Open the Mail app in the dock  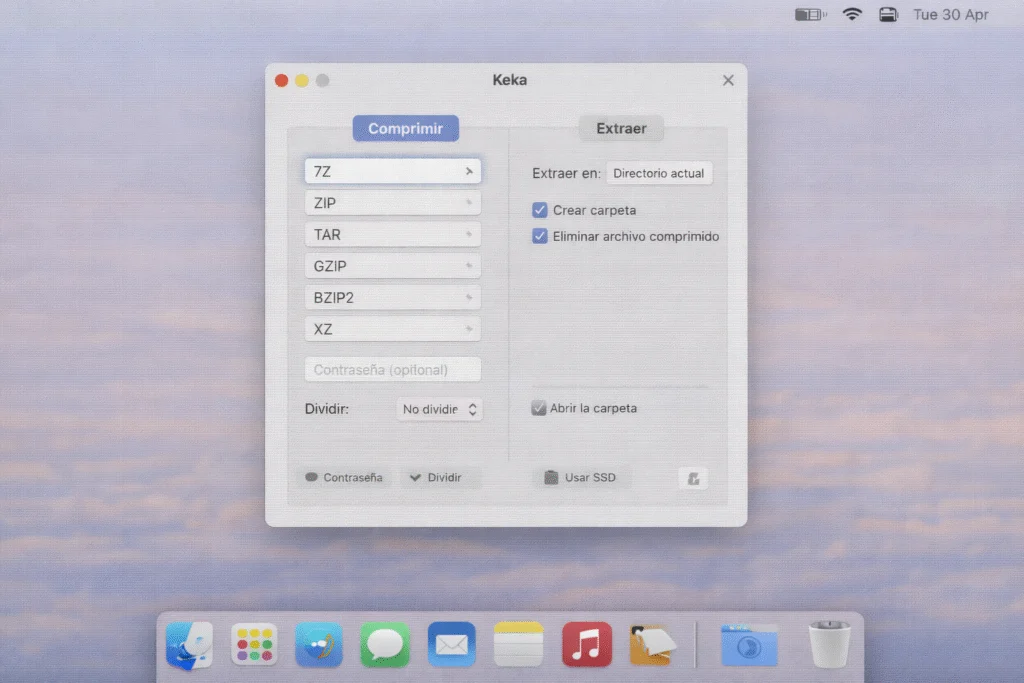pos(451,644)
